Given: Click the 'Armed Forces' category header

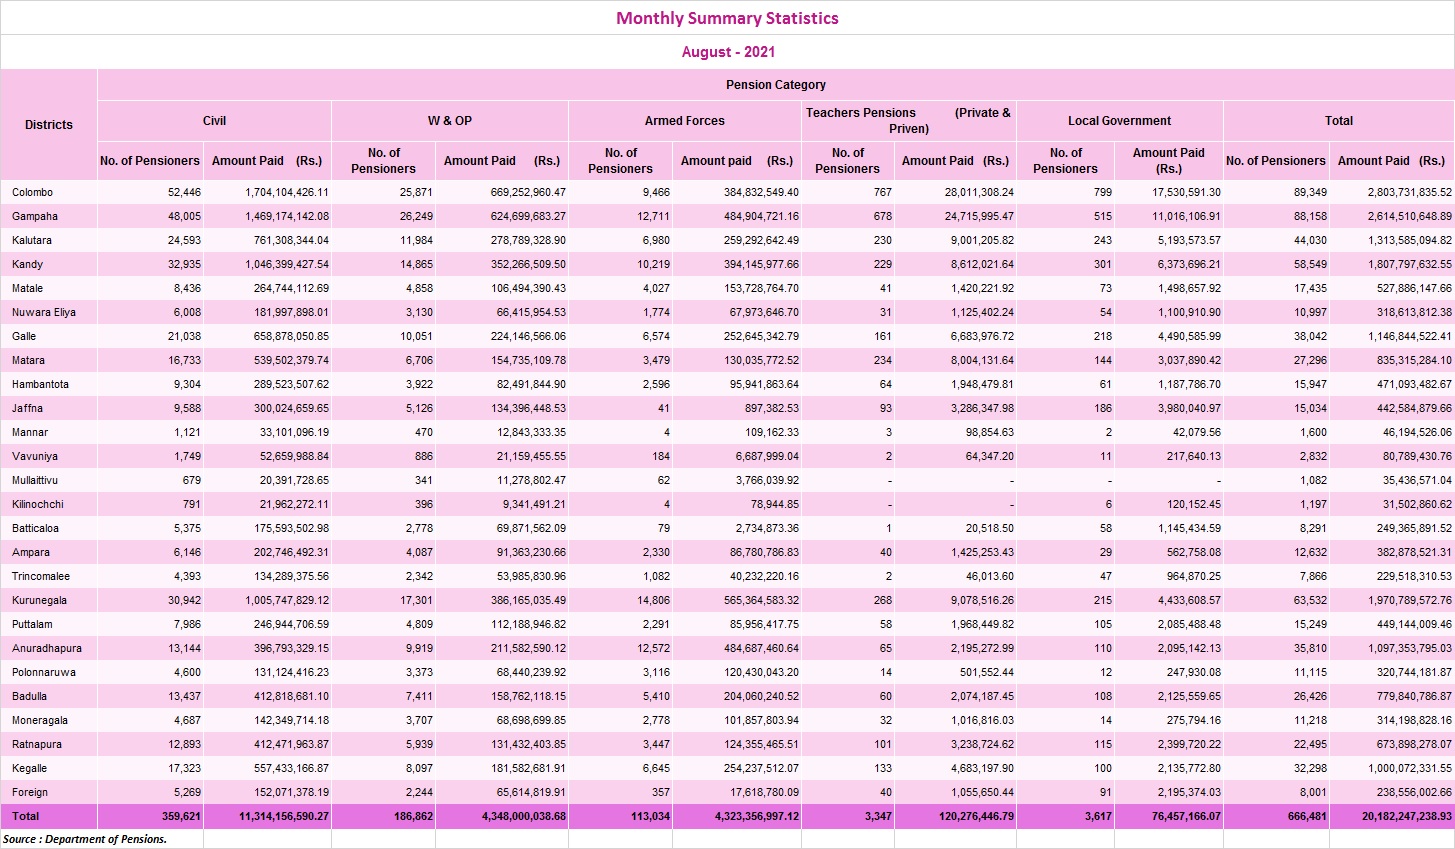Looking at the screenshot, I should pos(685,121).
